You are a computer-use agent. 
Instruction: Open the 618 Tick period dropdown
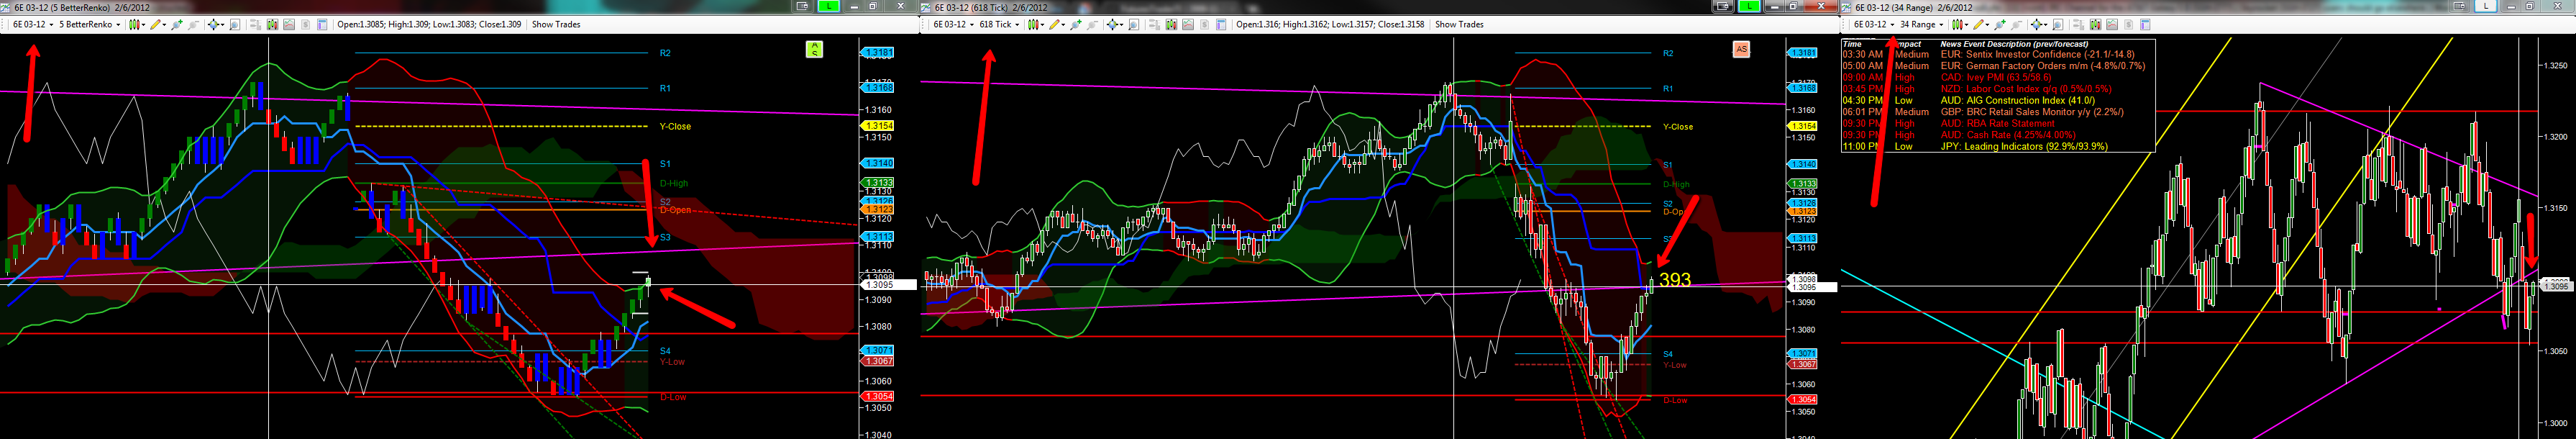coord(999,24)
